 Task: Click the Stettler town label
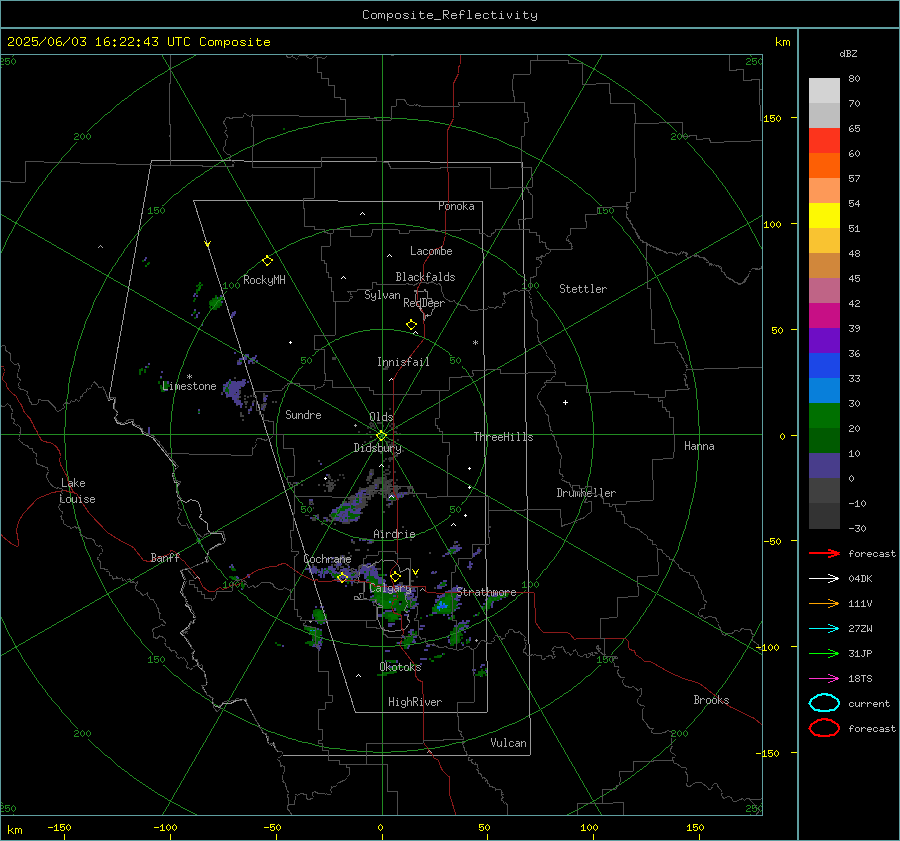click(x=583, y=289)
